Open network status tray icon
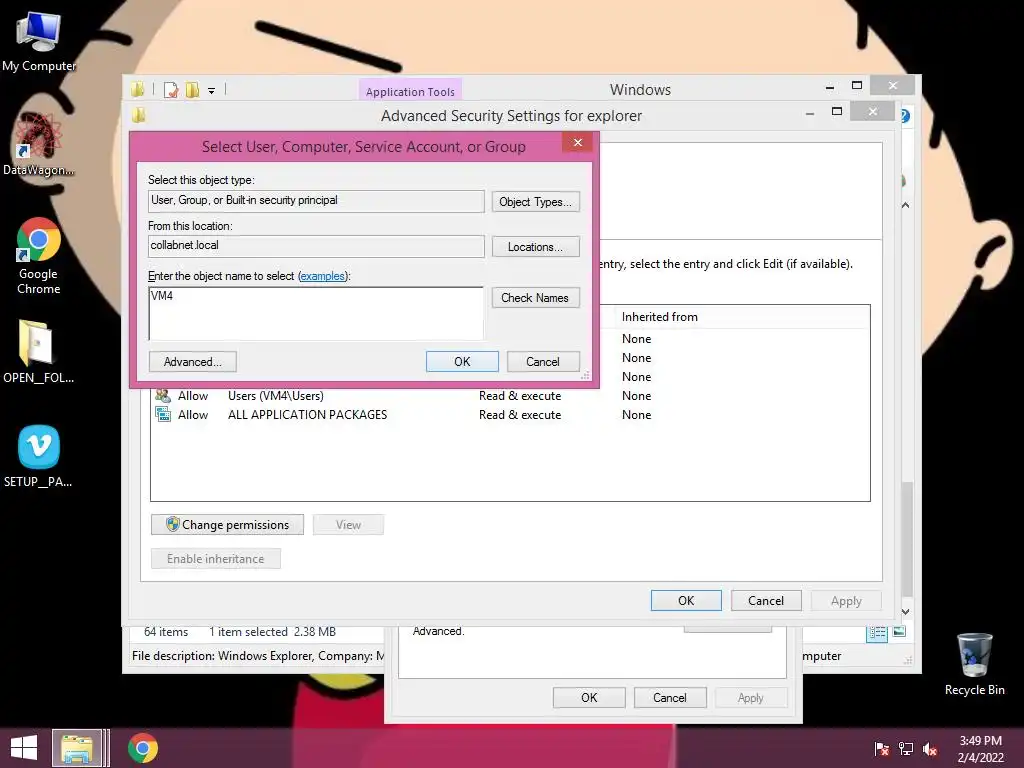This screenshot has width=1024, height=768. coord(906,748)
